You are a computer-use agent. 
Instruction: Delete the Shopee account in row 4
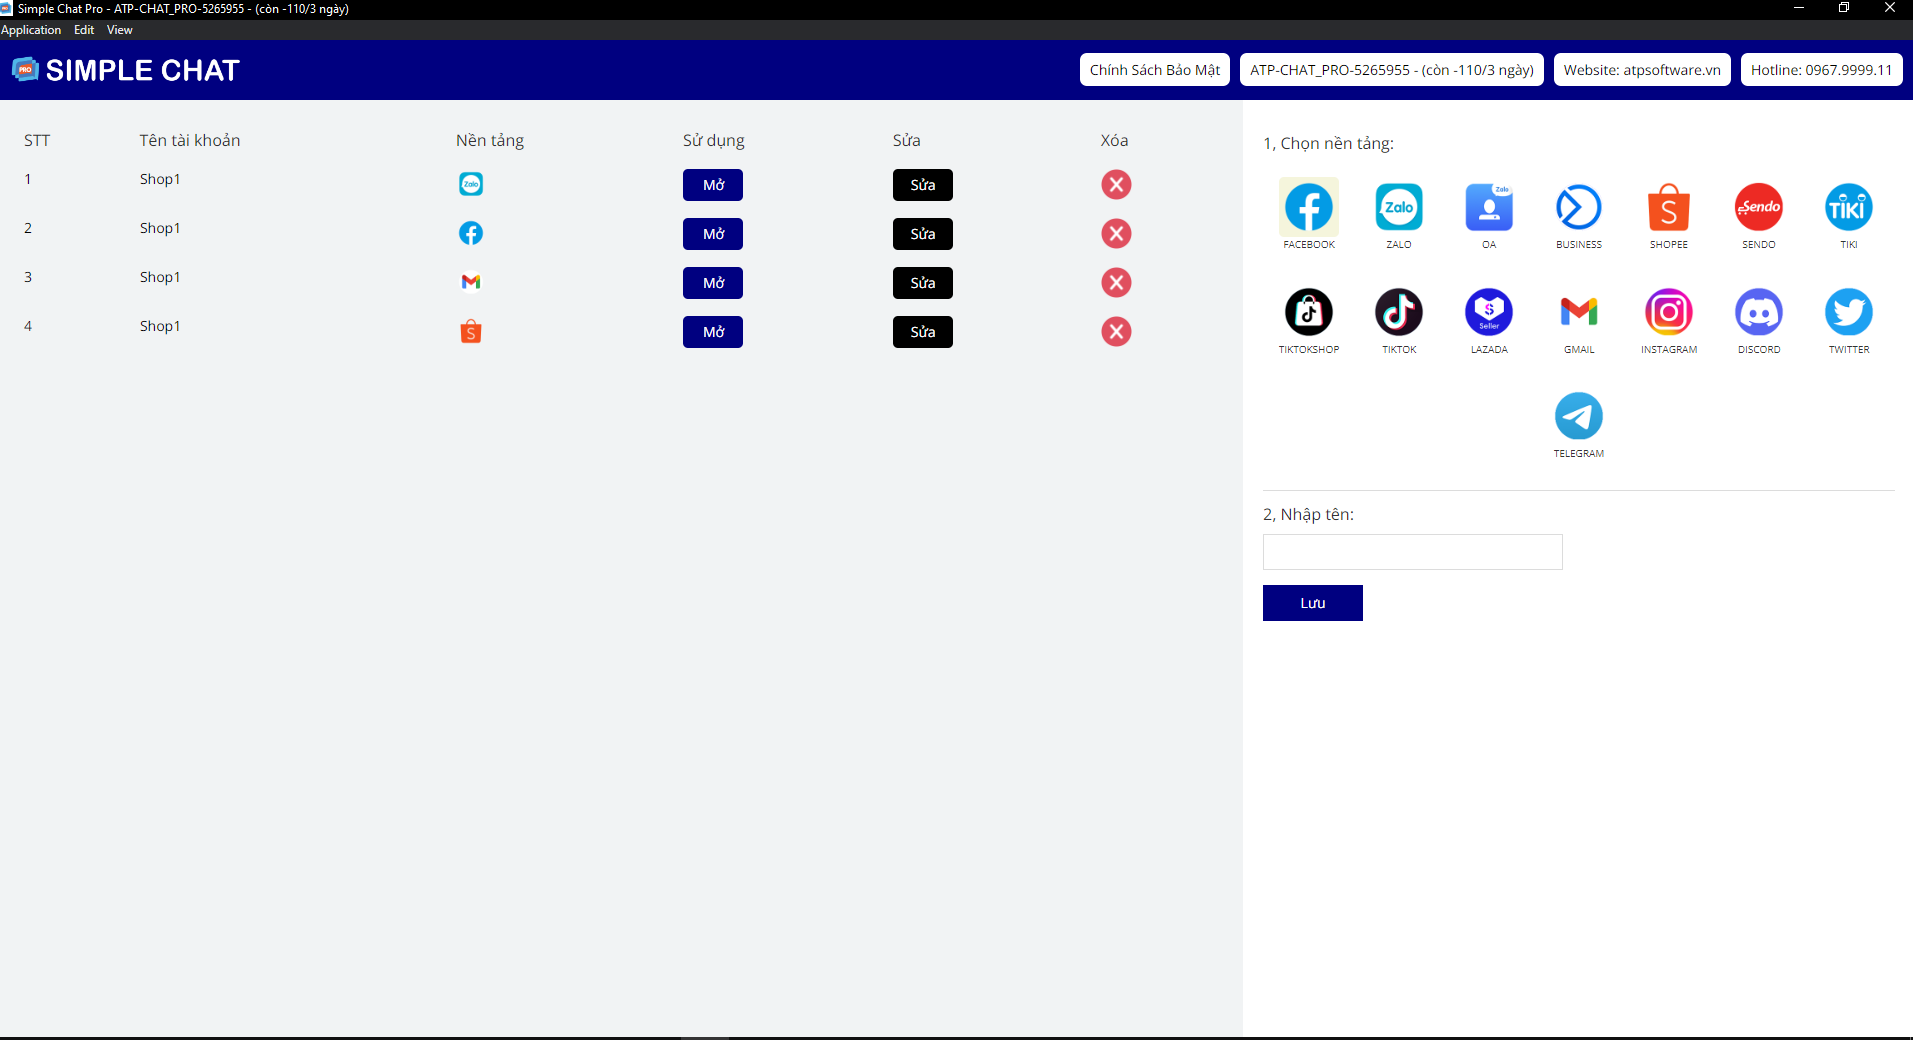1116,332
